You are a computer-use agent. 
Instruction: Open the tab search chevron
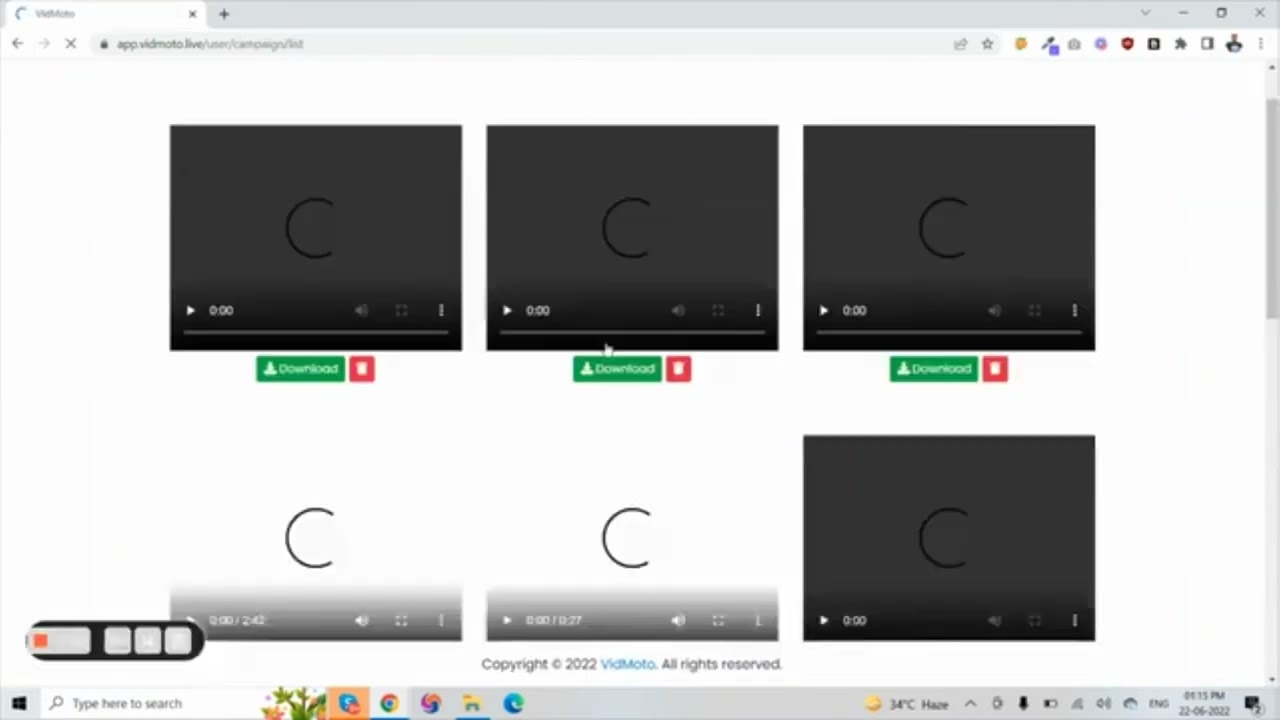click(x=1145, y=13)
